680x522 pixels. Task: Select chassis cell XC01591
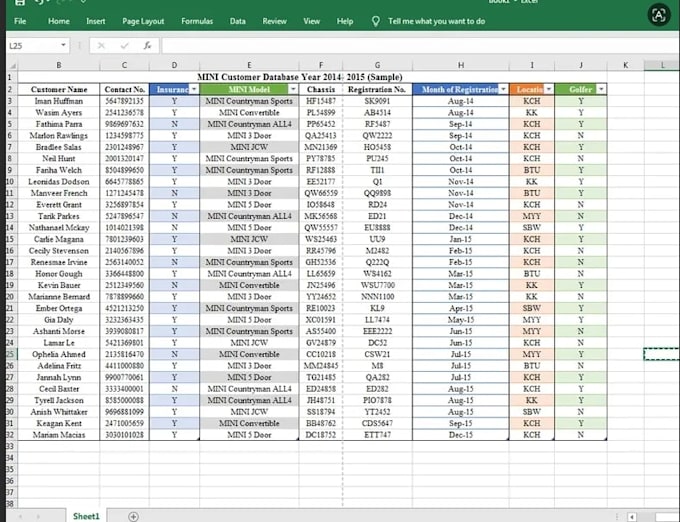(320, 320)
